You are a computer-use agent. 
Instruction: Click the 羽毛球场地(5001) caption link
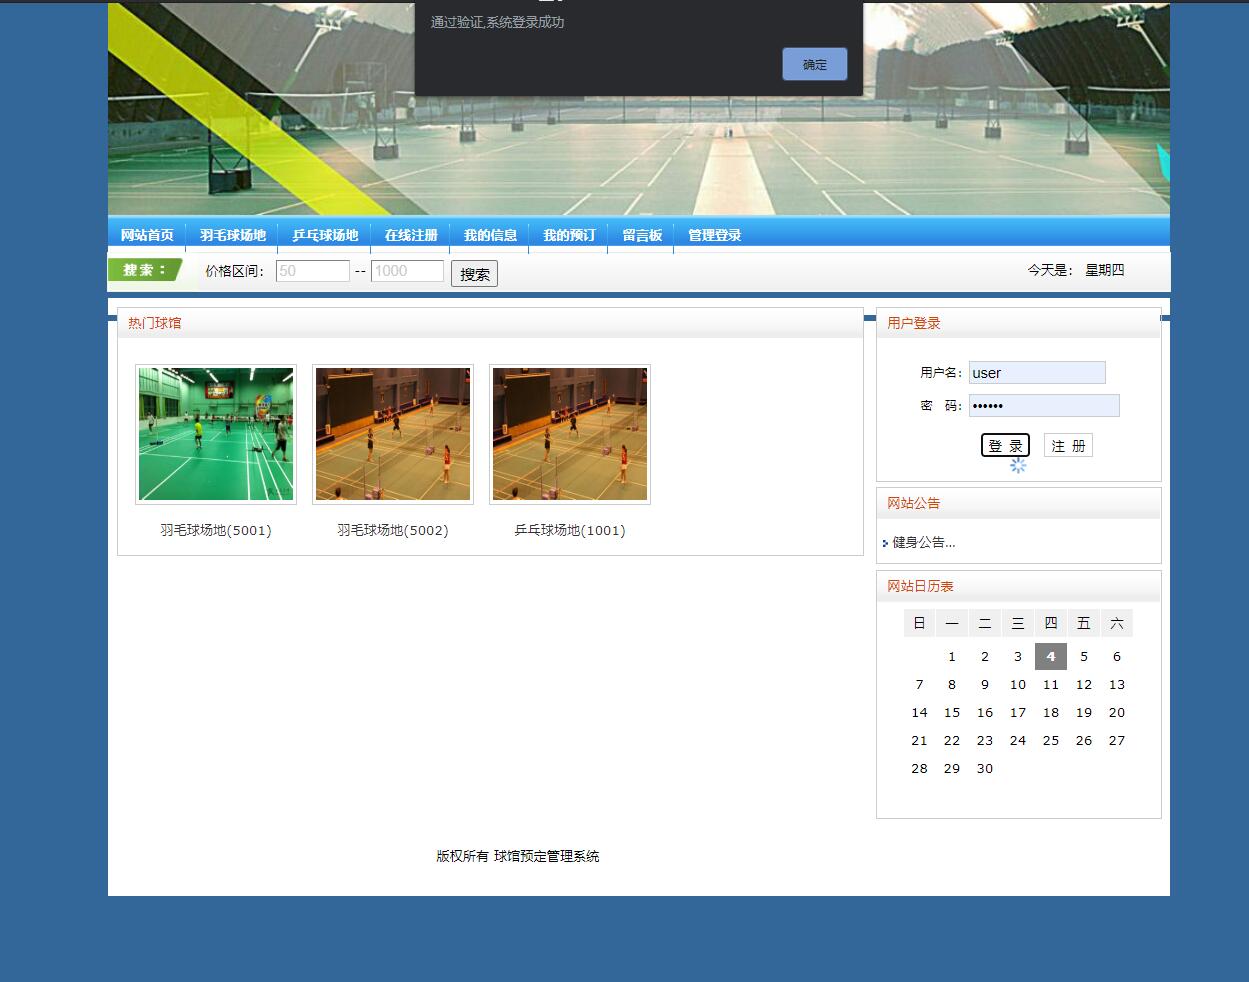(x=216, y=530)
